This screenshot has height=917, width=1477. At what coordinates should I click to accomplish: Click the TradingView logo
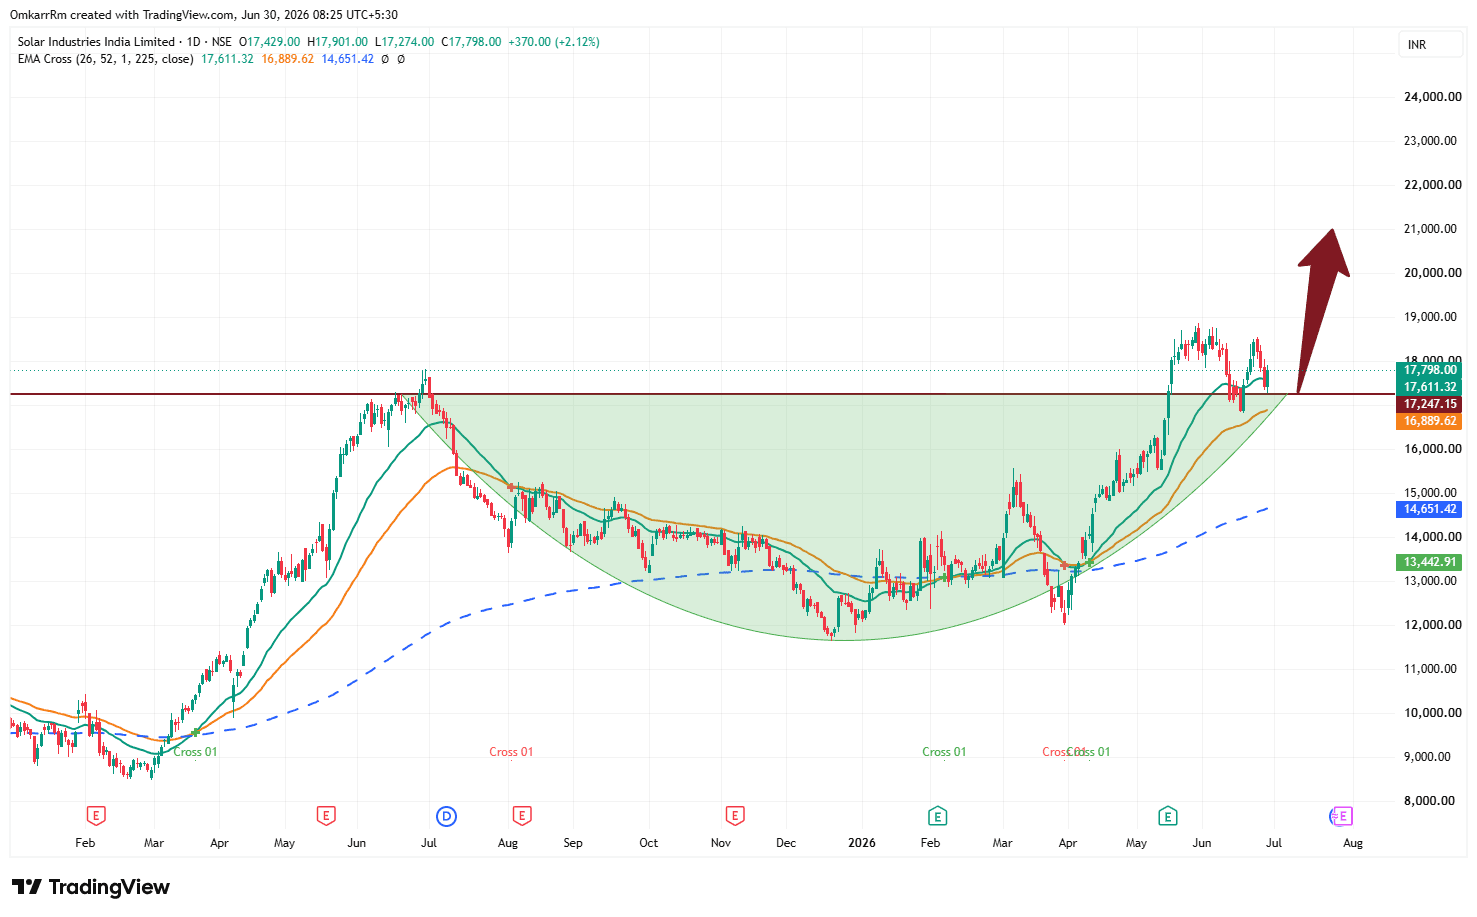(91, 887)
